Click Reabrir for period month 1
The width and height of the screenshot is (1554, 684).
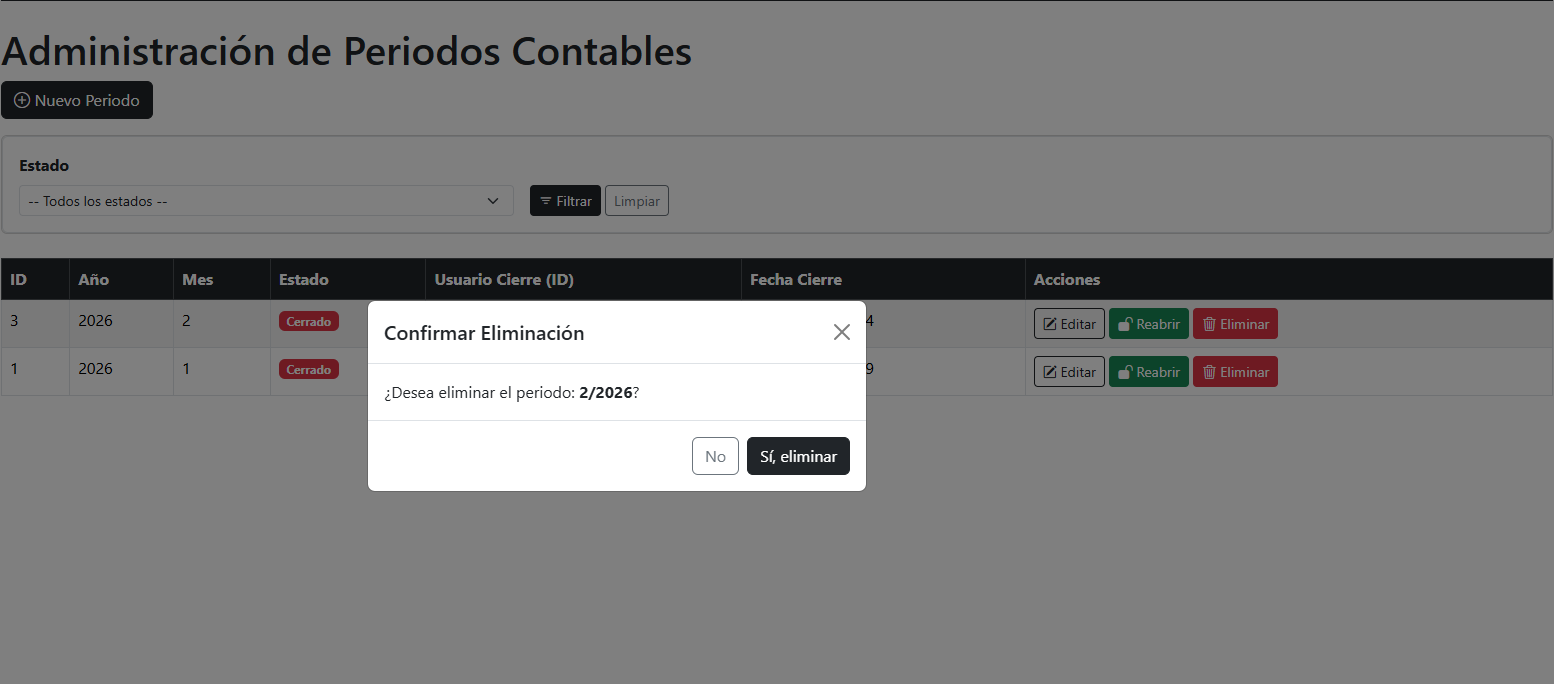point(1148,372)
